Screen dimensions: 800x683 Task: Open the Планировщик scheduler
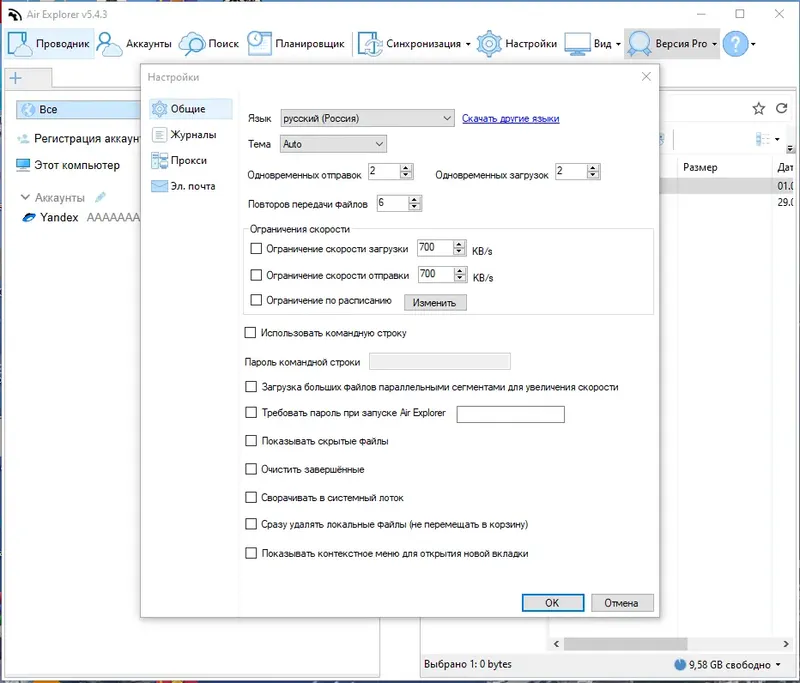[296, 44]
